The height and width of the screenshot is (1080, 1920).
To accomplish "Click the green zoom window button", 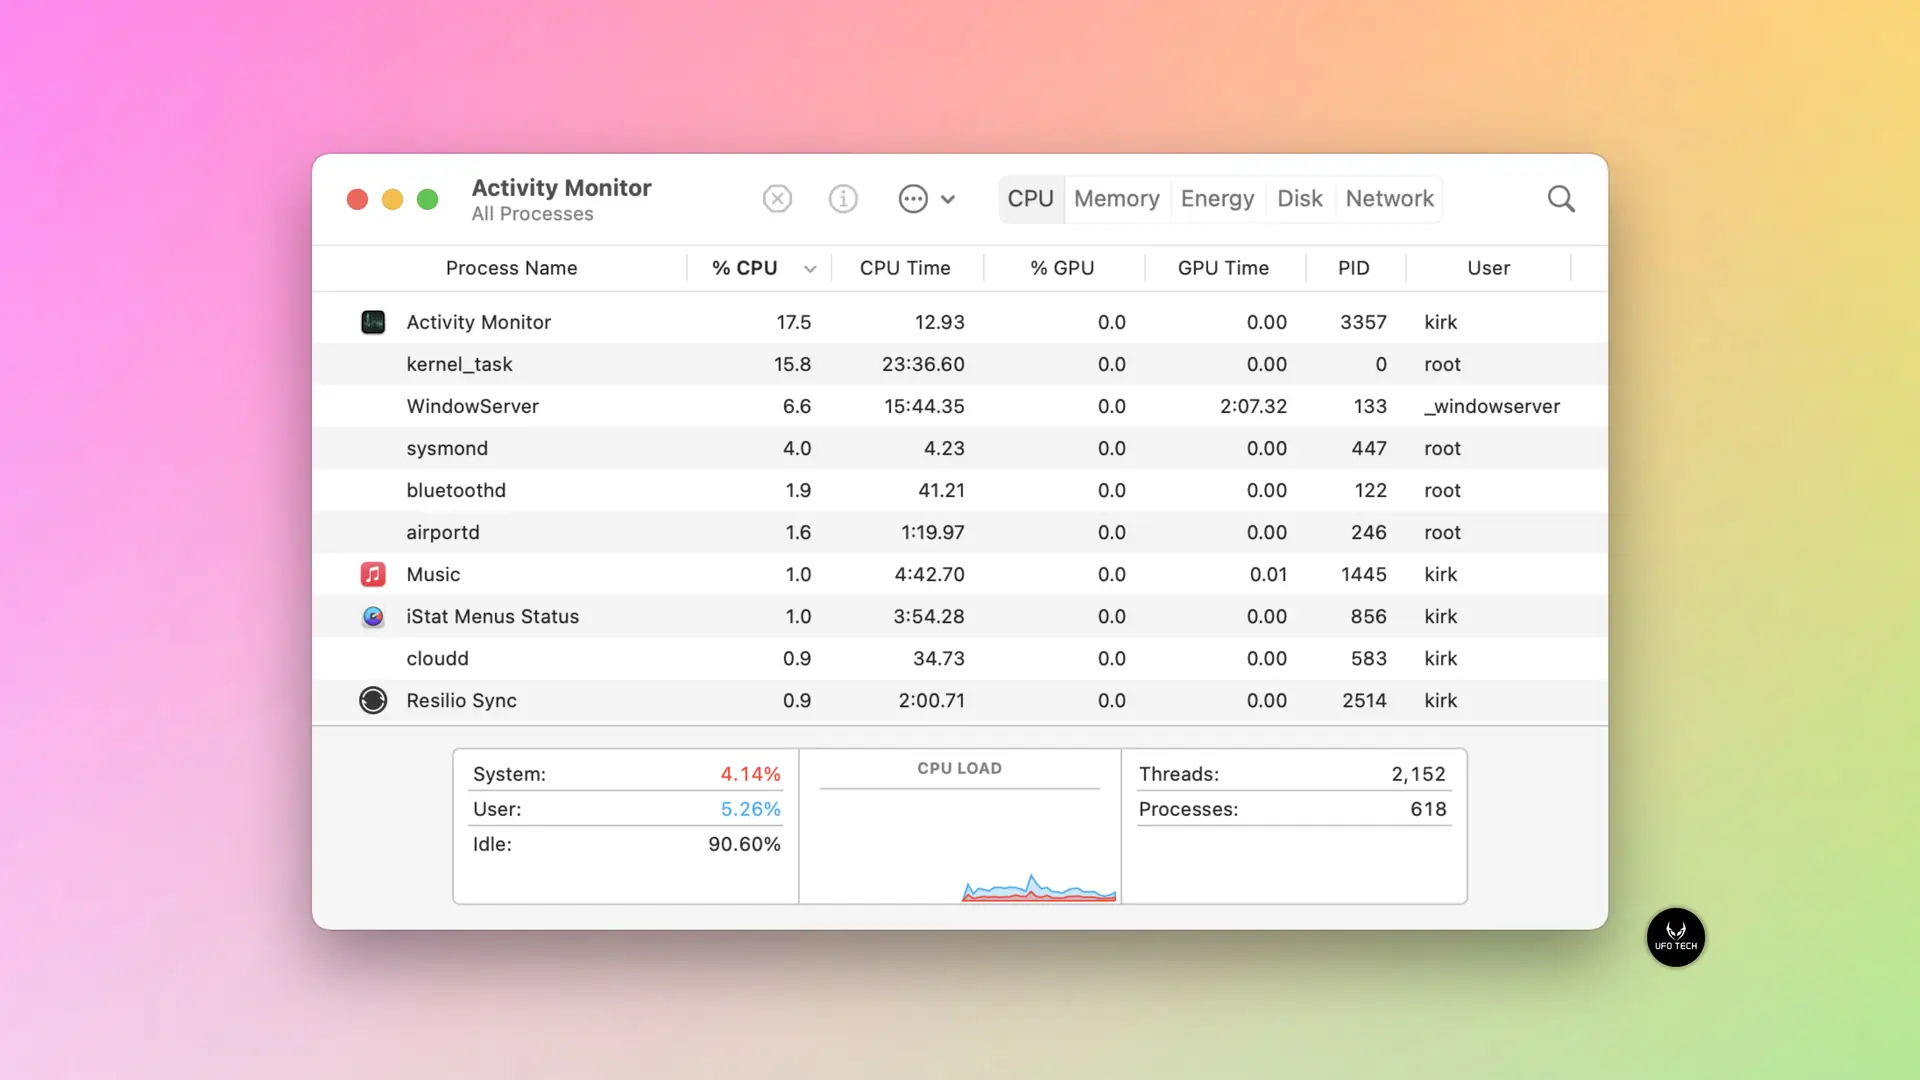I will point(427,199).
